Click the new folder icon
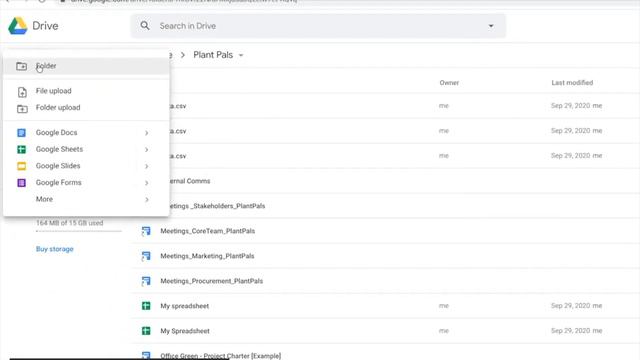The image size is (640, 360). click(22, 66)
